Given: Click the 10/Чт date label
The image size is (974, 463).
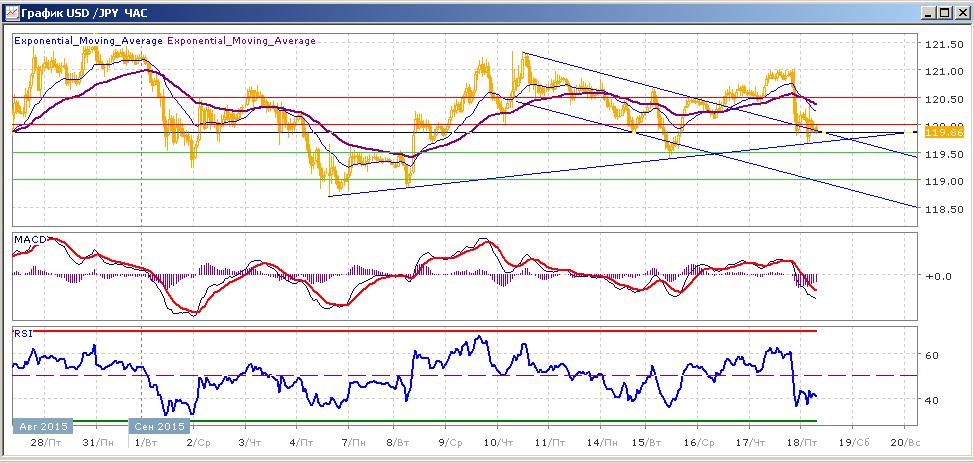Looking at the screenshot, I should tap(498, 442).
